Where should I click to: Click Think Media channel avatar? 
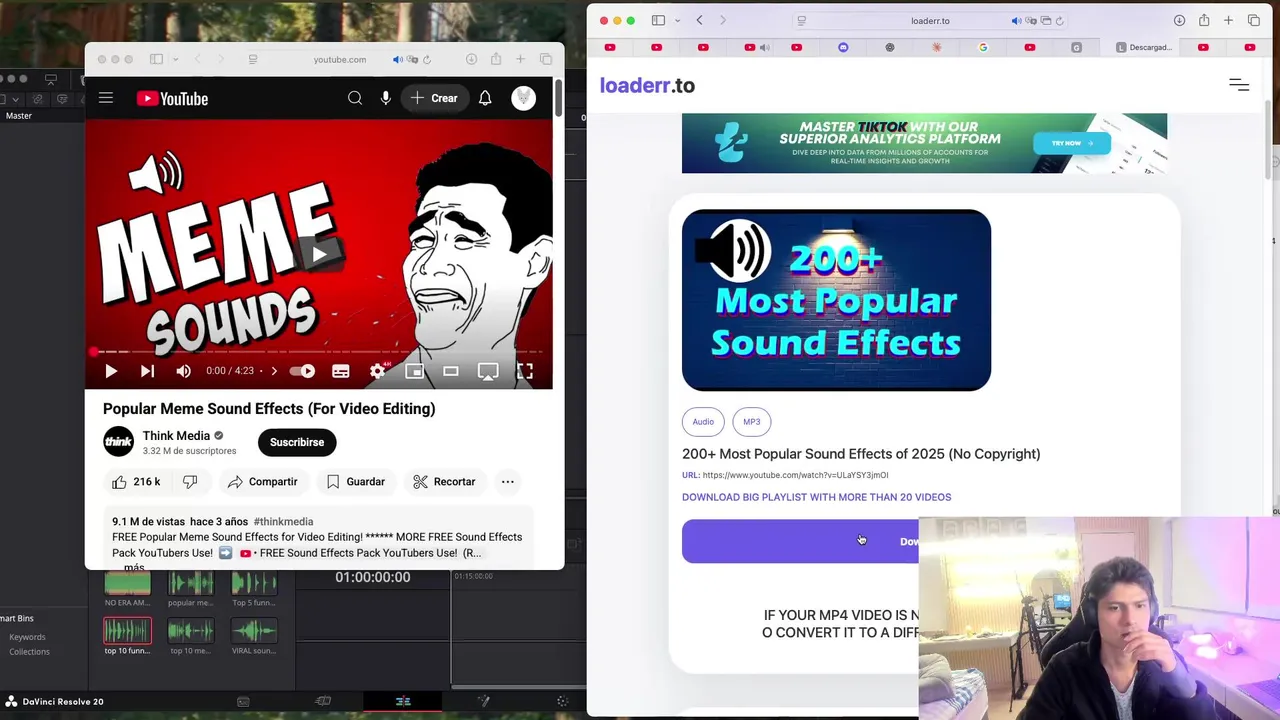coord(118,442)
